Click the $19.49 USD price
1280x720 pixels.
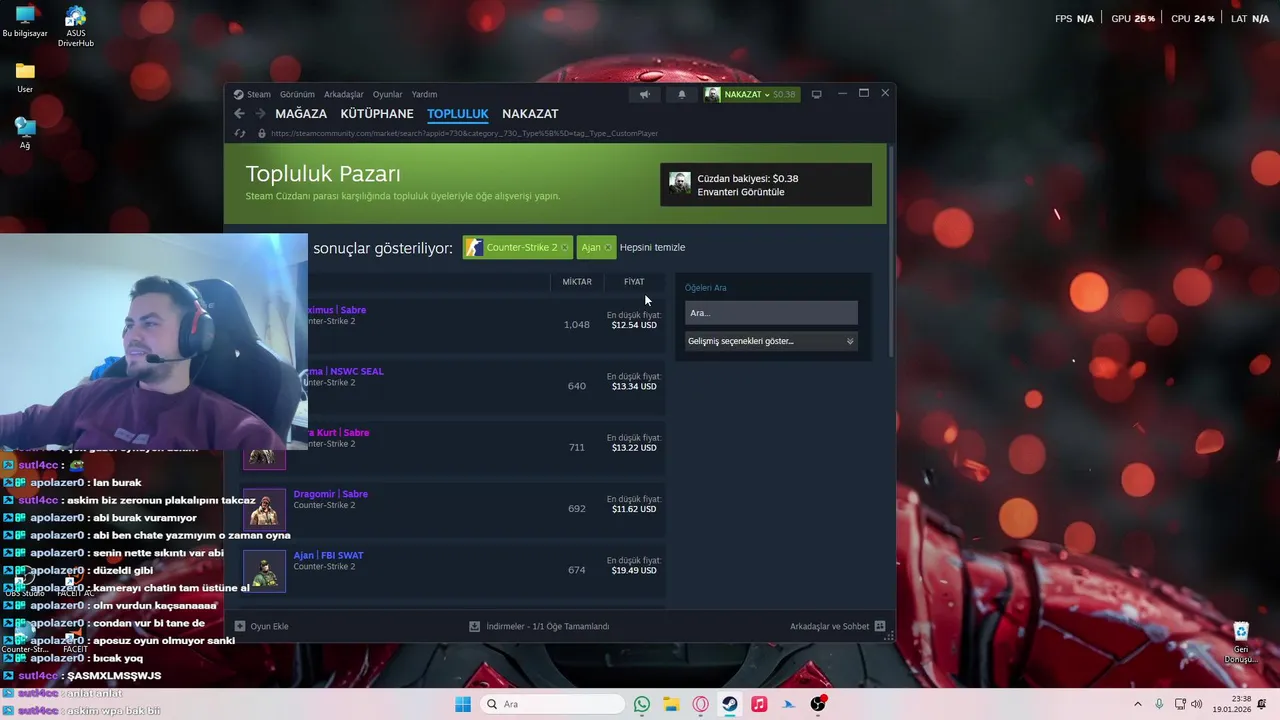pyautogui.click(x=634, y=570)
